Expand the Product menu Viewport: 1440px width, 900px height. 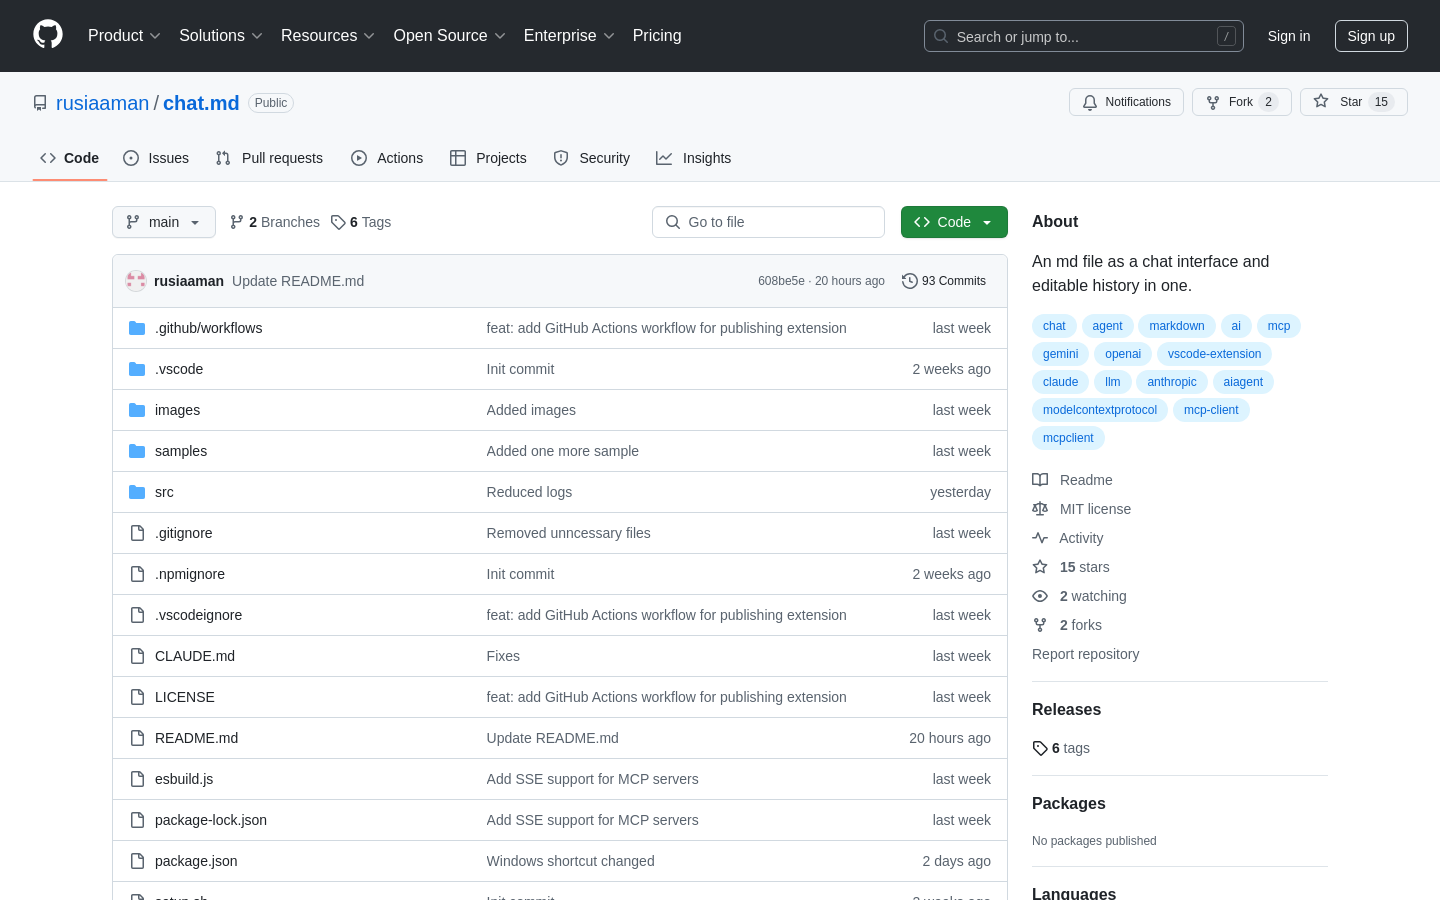coord(124,35)
